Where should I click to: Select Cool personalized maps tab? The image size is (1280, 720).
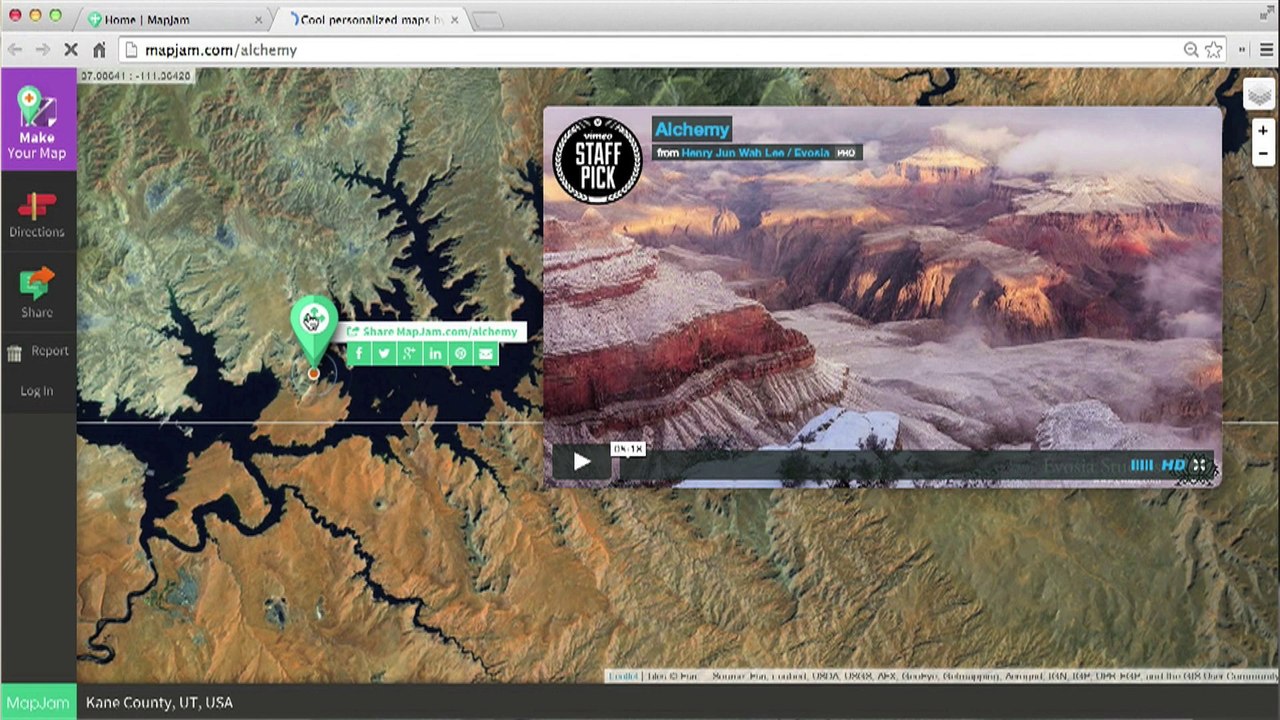tap(370, 19)
